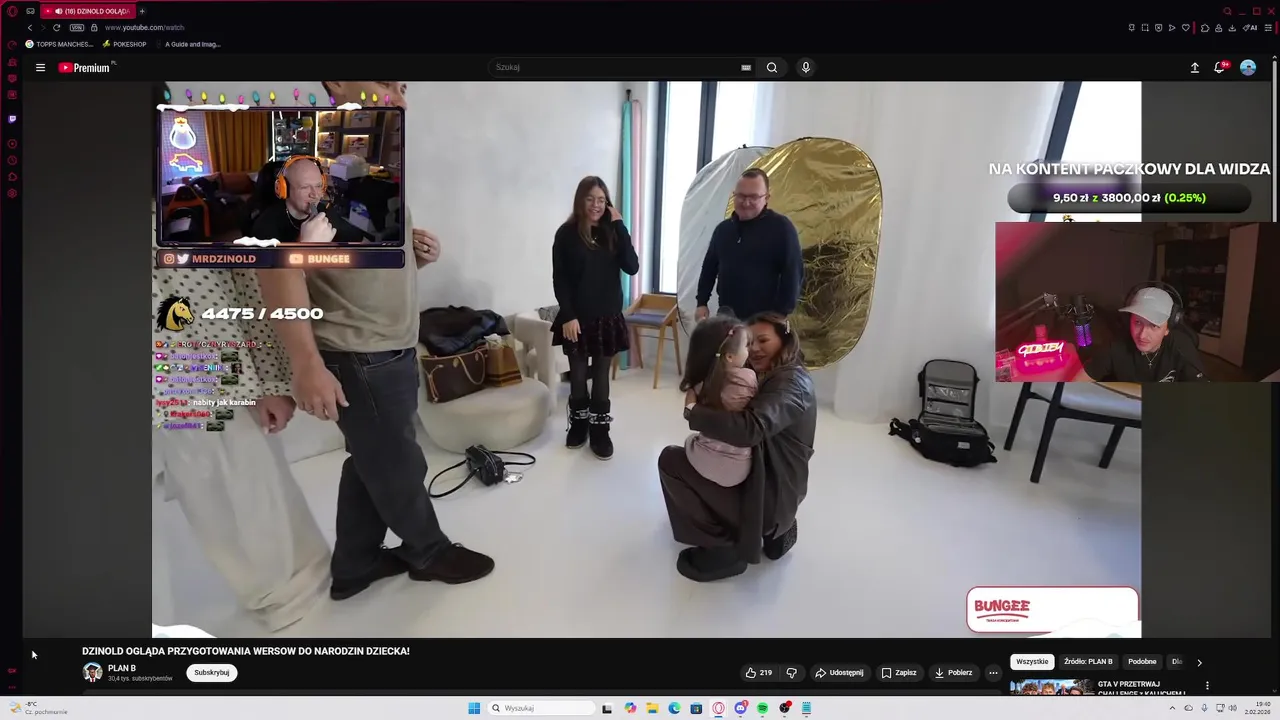Select the Źródło: PLAN B chip
The height and width of the screenshot is (720, 1280).
[1088, 662]
